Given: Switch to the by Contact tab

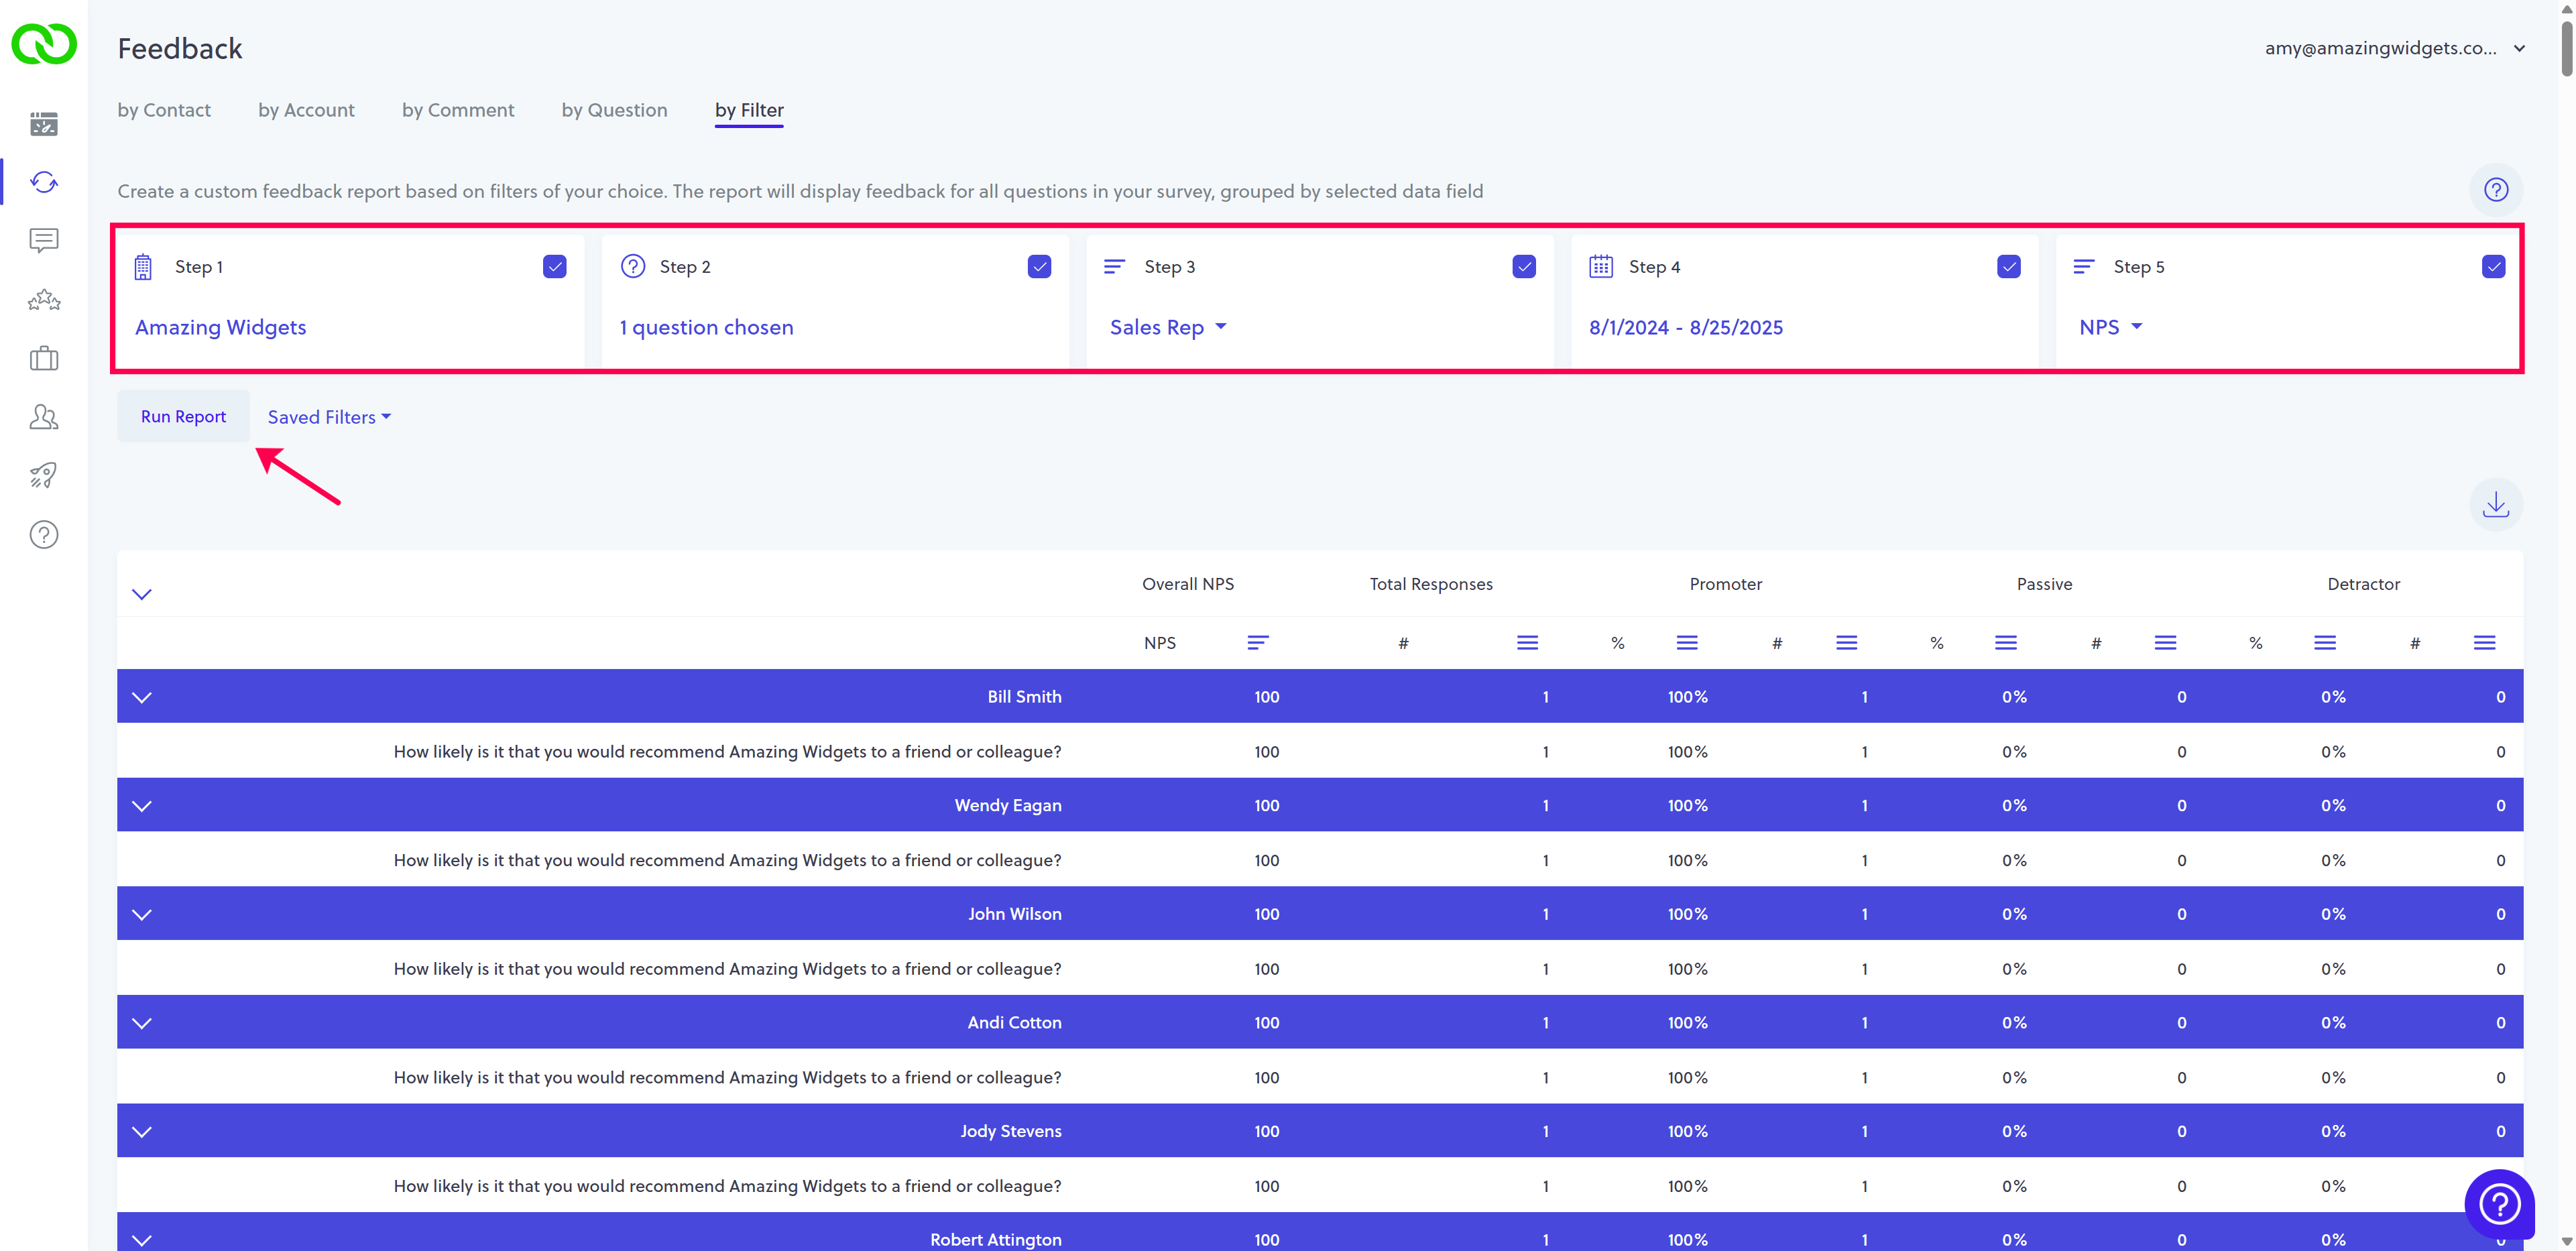Looking at the screenshot, I should point(164,110).
